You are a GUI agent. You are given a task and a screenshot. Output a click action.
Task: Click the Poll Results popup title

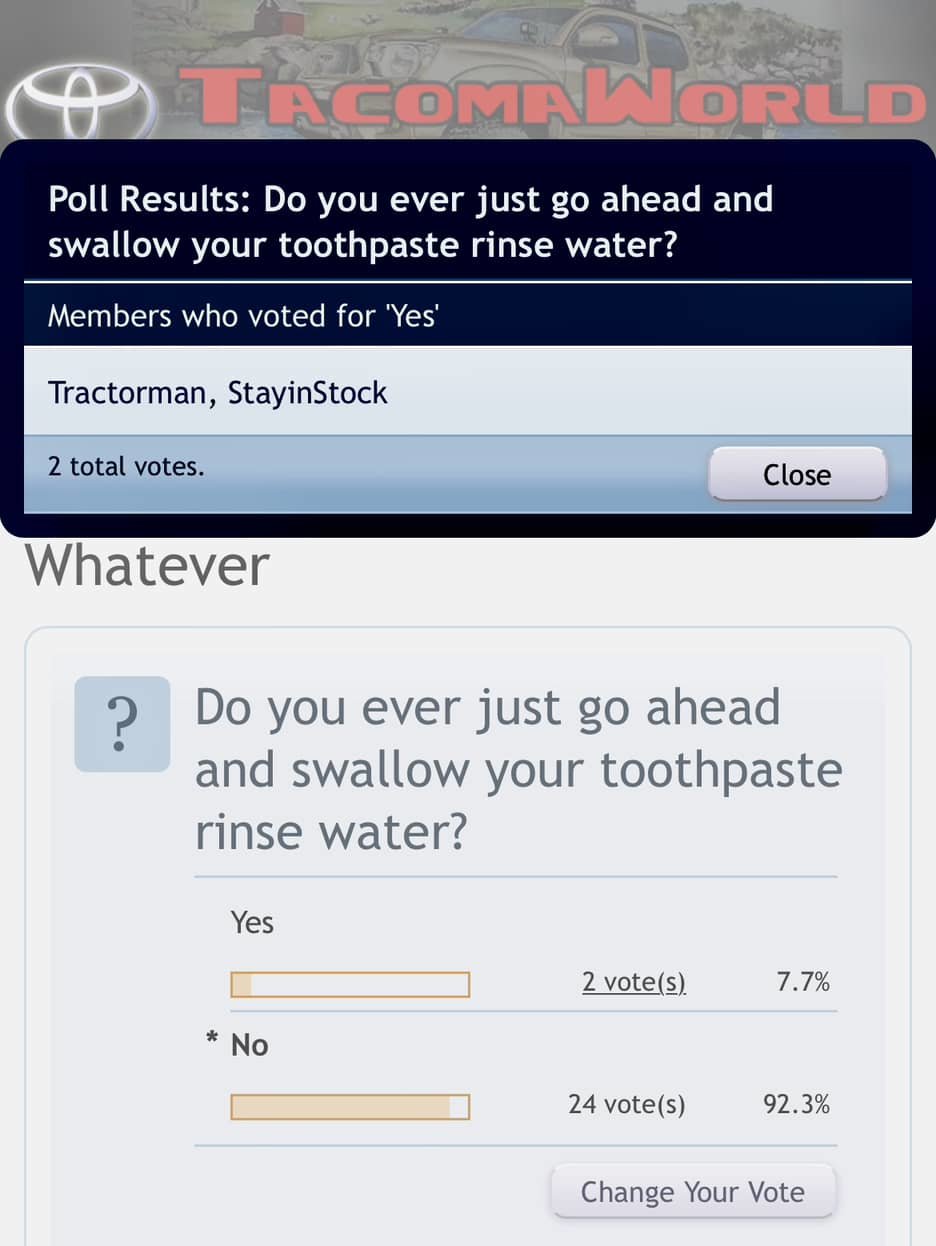tap(410, 221)
